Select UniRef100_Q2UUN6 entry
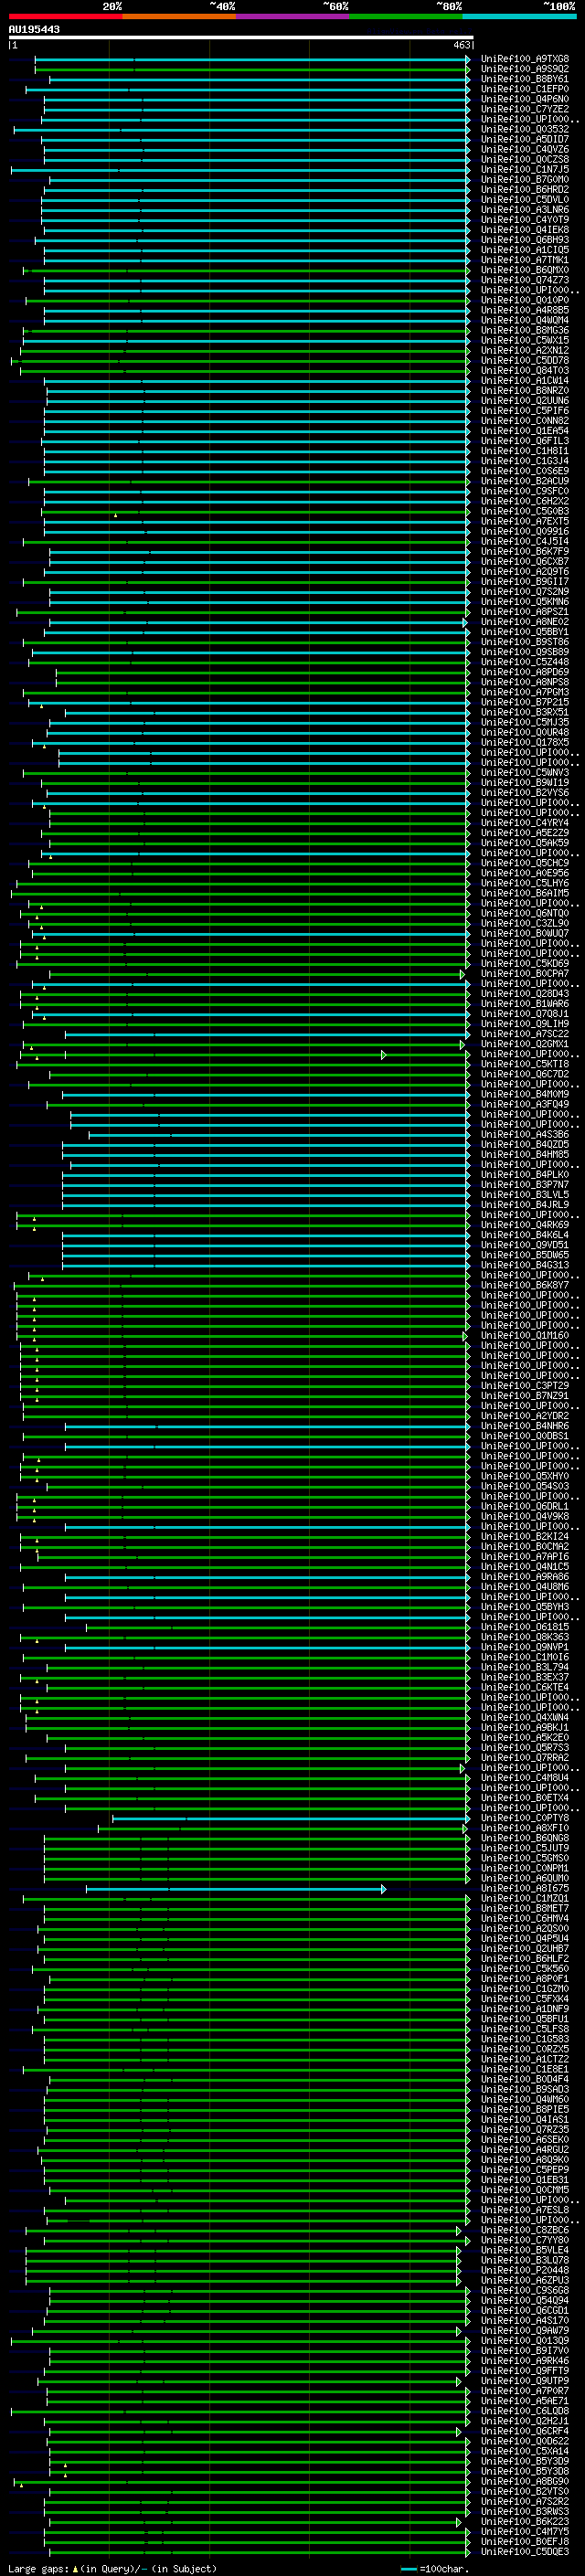The width and height of the screenshot is (585, 2576). [x=524, y=400]
